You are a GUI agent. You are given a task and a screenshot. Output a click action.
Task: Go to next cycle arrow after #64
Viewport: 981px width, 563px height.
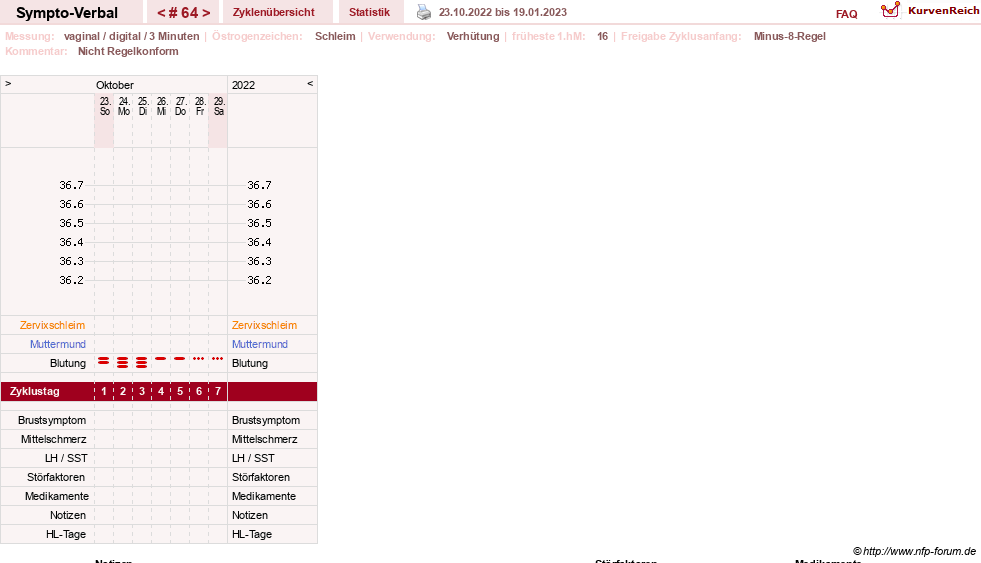click(206, 13)
